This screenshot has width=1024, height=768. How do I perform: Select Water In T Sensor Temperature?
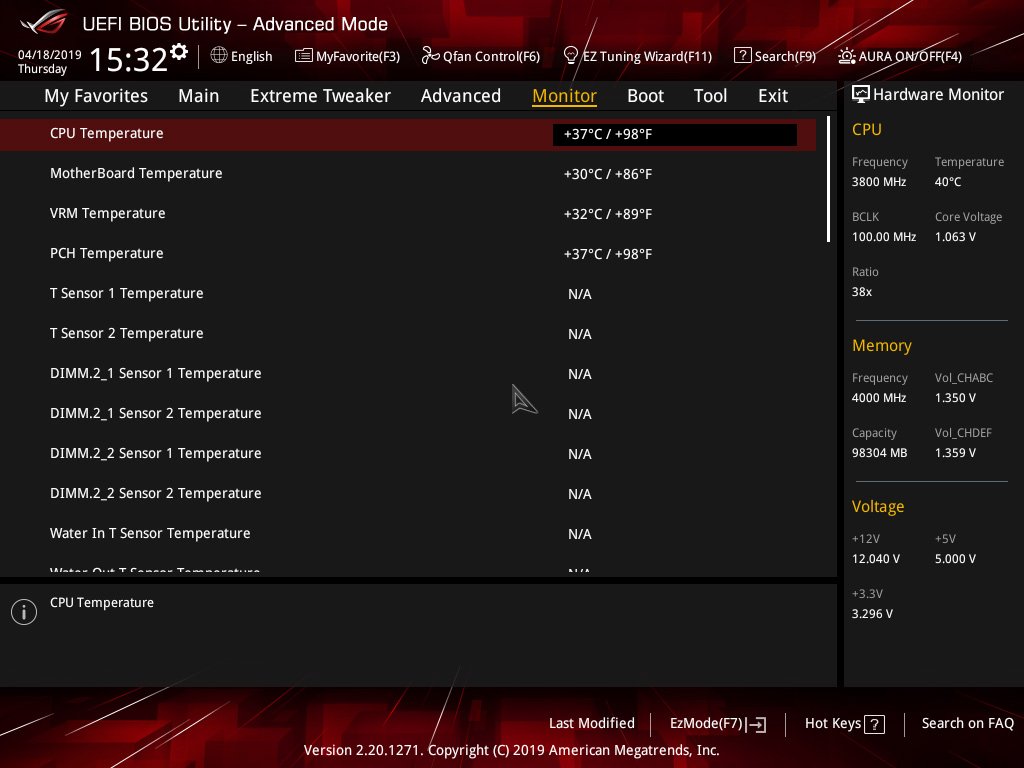408,534
